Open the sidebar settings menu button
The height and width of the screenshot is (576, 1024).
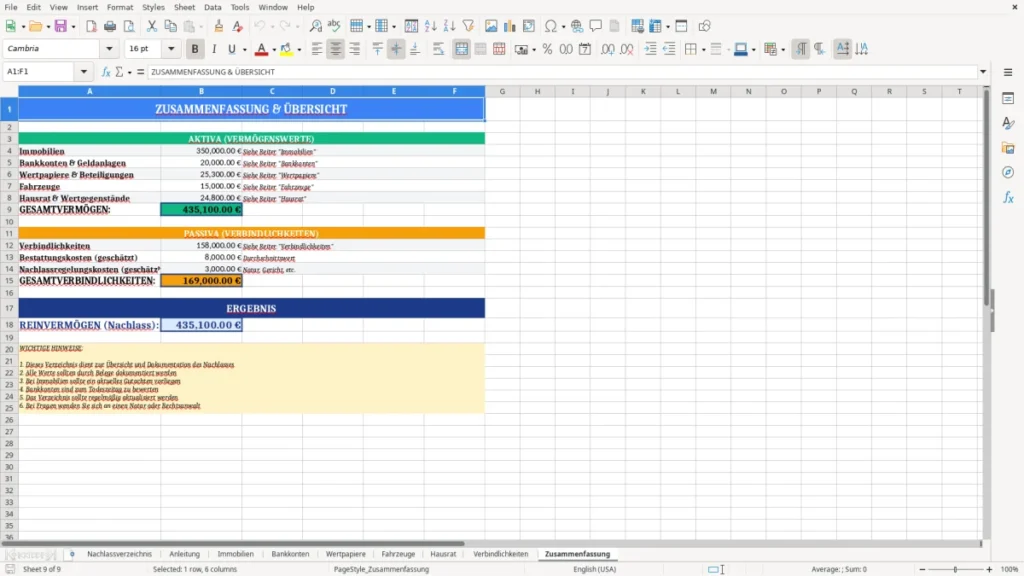point(1008,72)
